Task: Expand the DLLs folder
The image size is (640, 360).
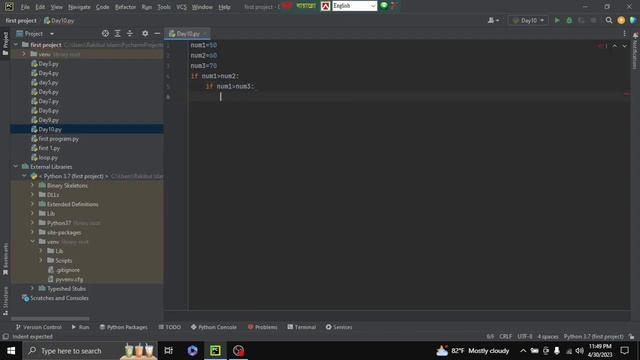Action: 32,195
